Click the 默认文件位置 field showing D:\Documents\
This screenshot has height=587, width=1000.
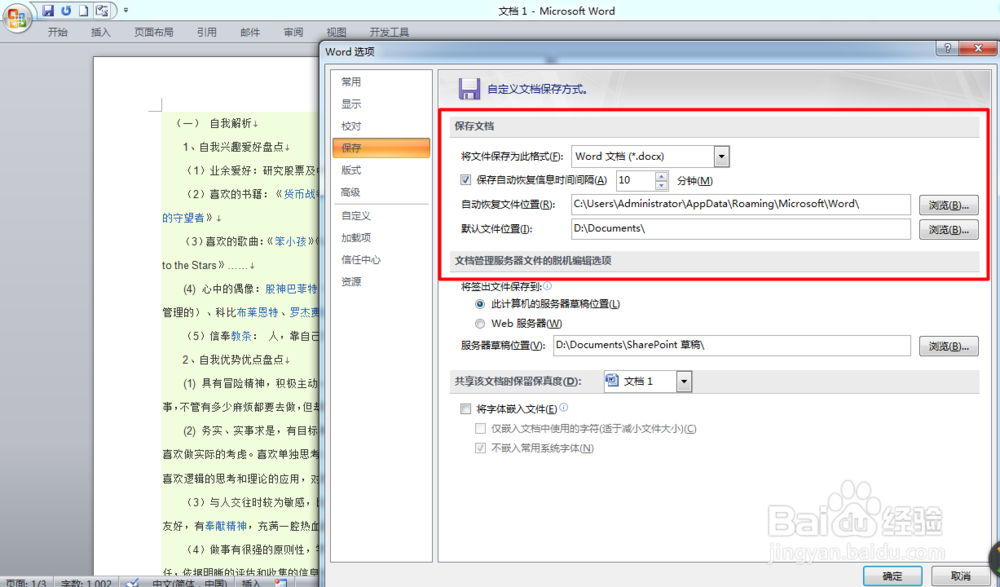[x=740, y=228]
